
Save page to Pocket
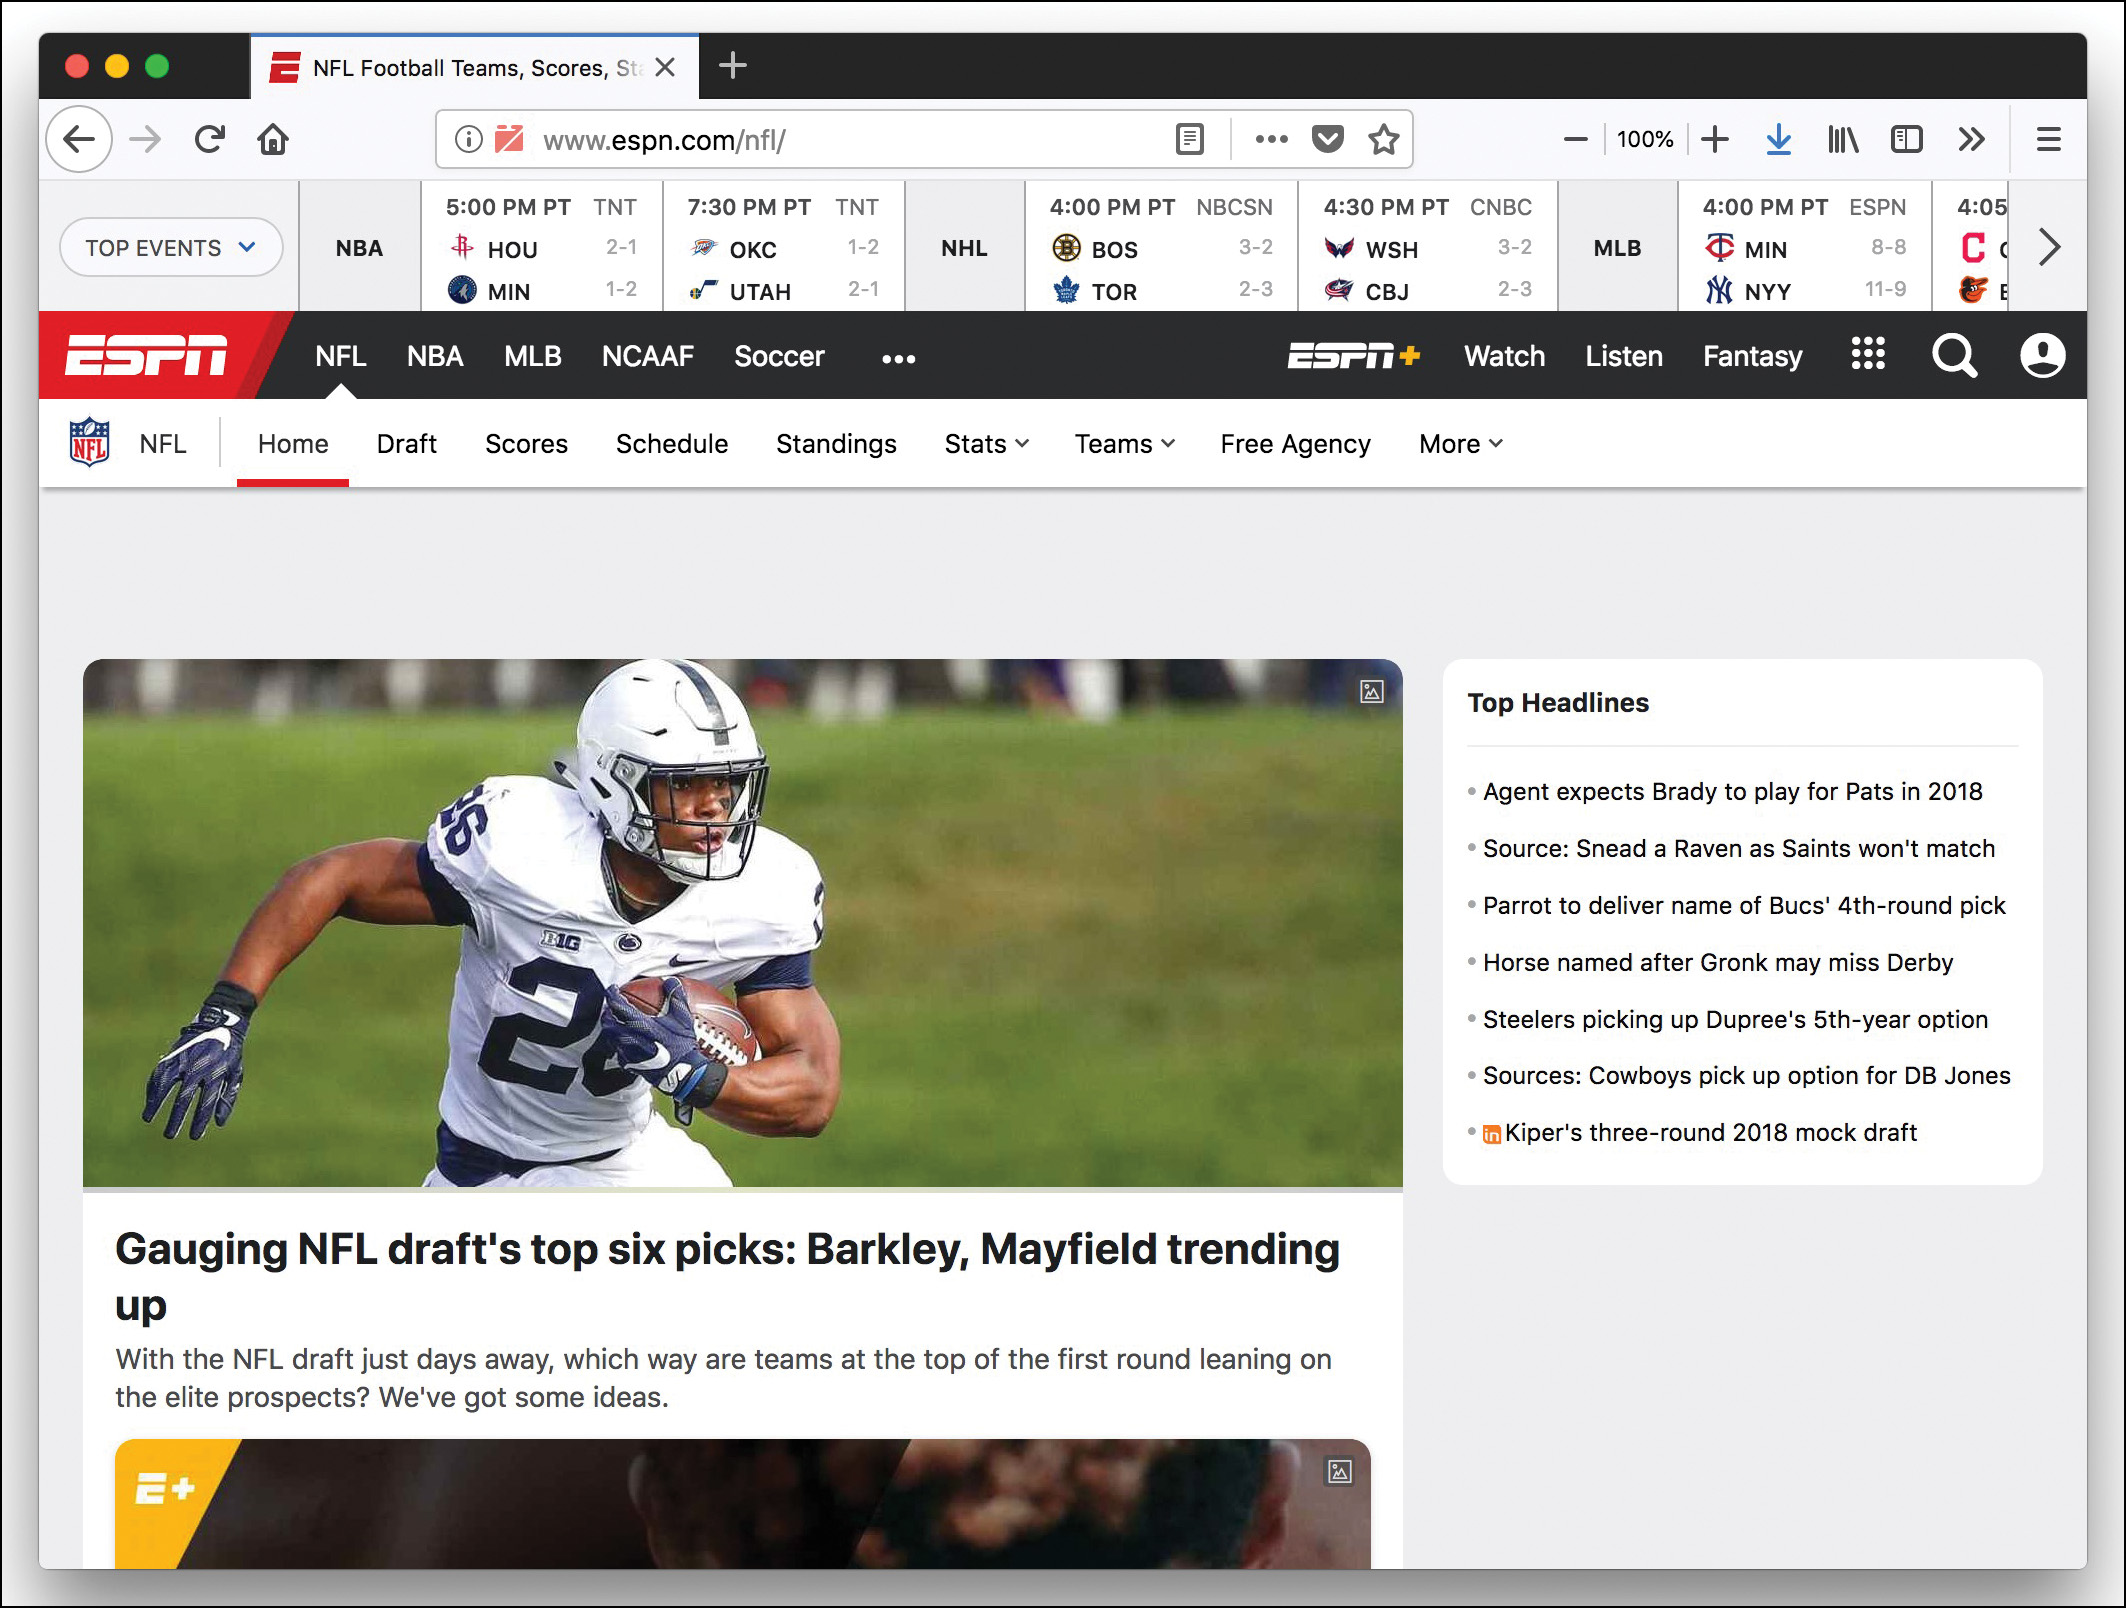click(x=1327, y=139)
